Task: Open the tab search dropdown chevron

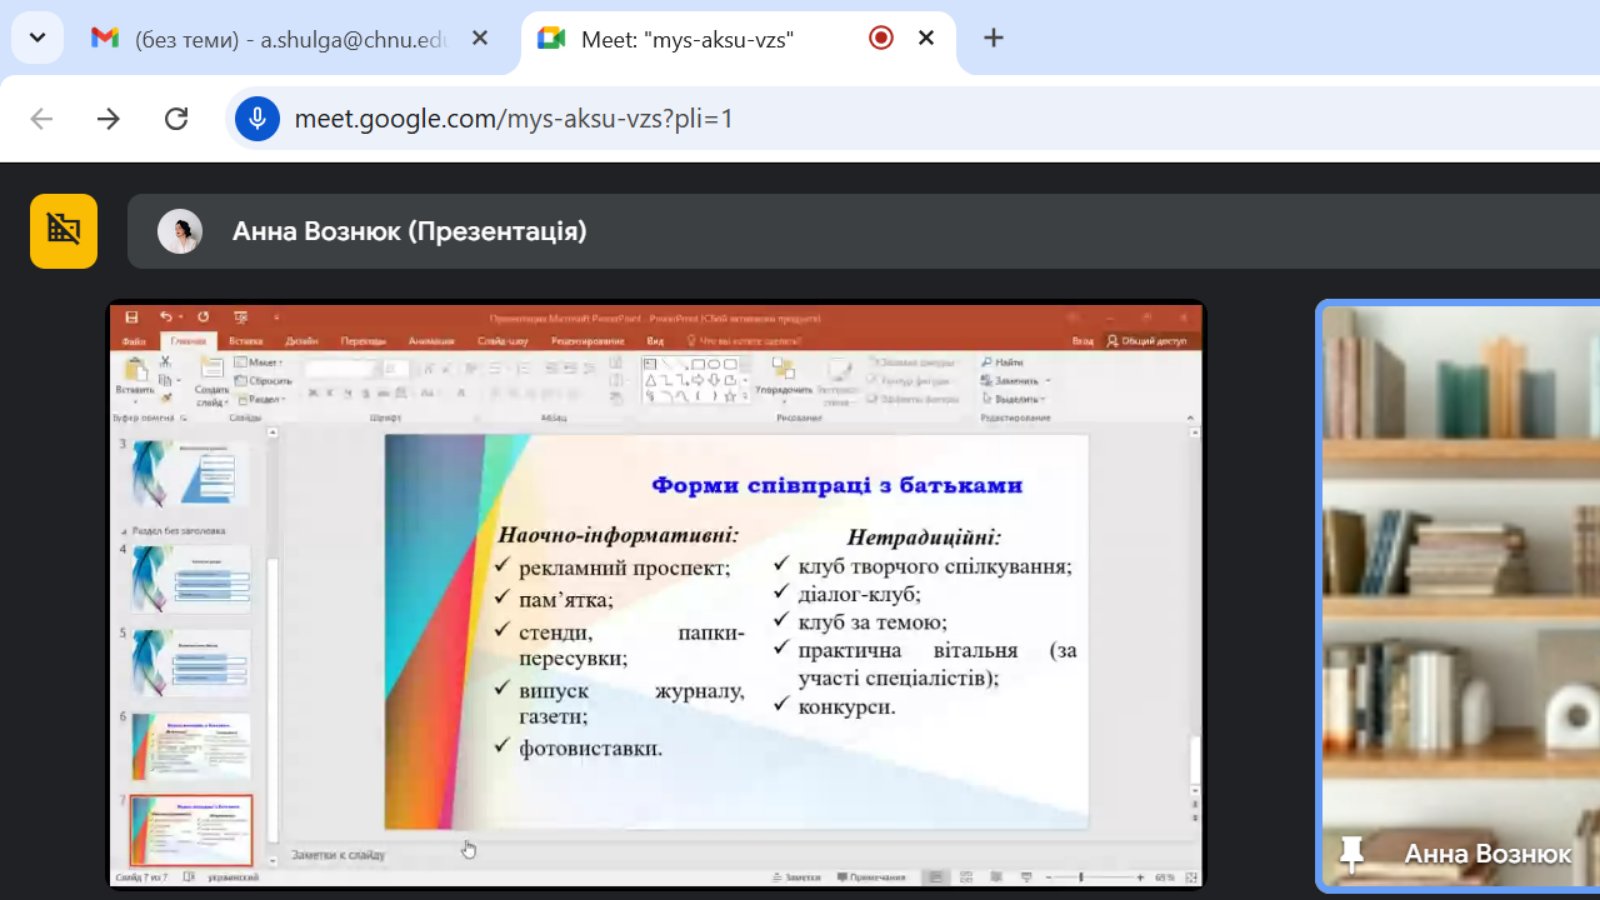Action: tap(37, 38)
